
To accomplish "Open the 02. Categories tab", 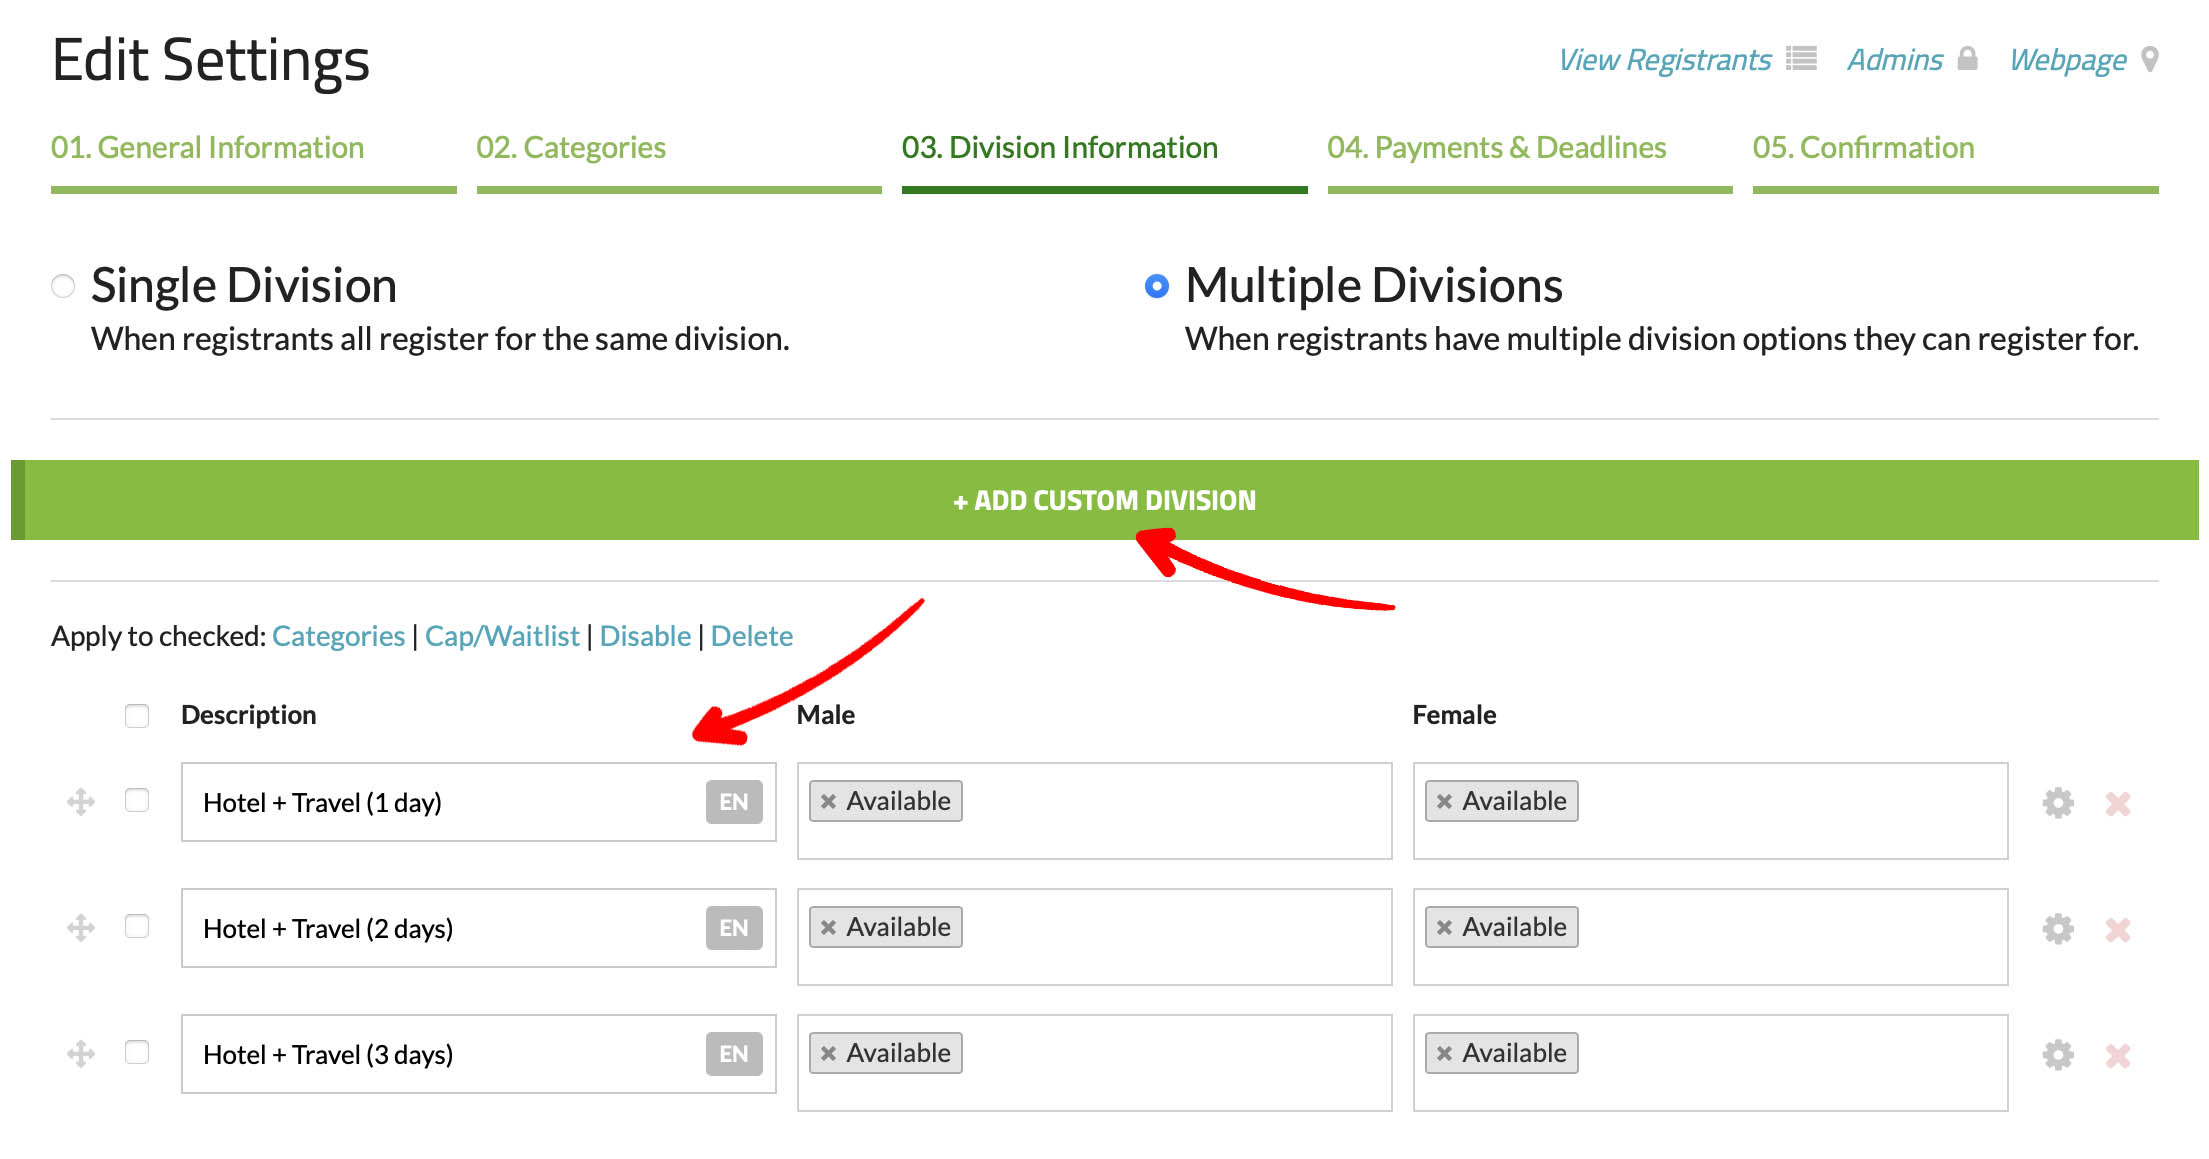I will point(571,148).
